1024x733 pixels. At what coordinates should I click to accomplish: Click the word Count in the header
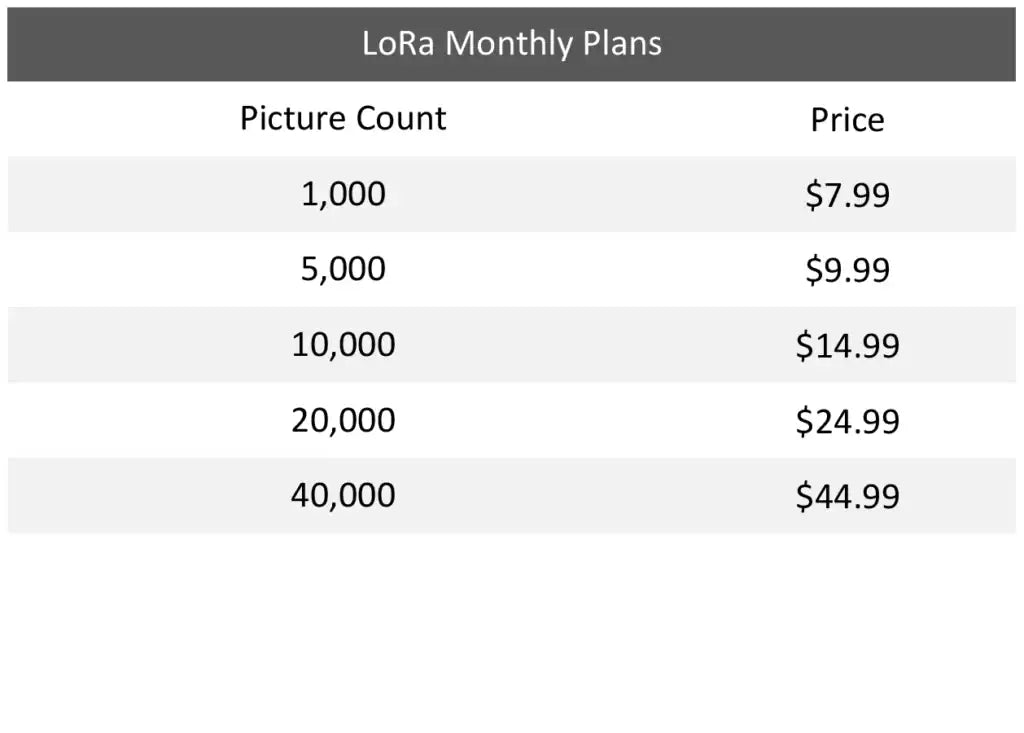point(402,119)
